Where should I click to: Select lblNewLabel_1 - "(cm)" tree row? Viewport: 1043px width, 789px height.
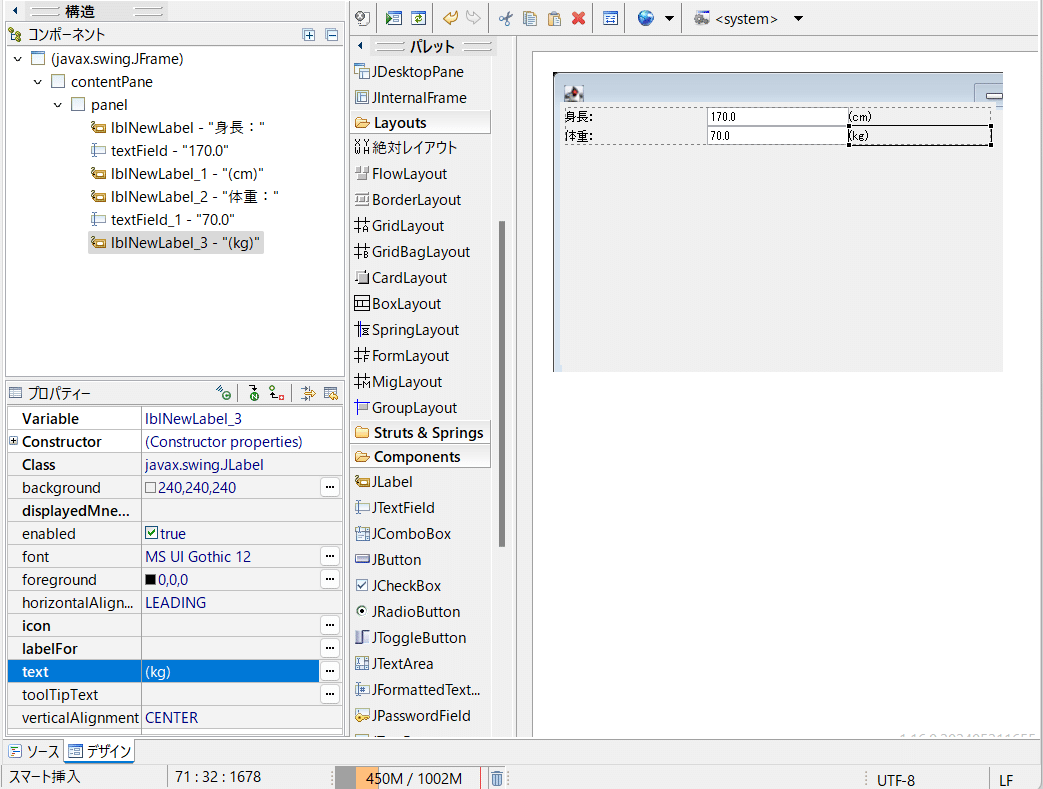click(x=177, y=174)
